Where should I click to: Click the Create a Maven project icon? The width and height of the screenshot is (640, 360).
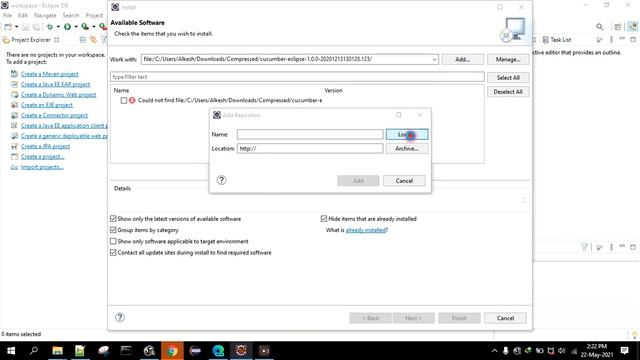[x=14, y=74]
